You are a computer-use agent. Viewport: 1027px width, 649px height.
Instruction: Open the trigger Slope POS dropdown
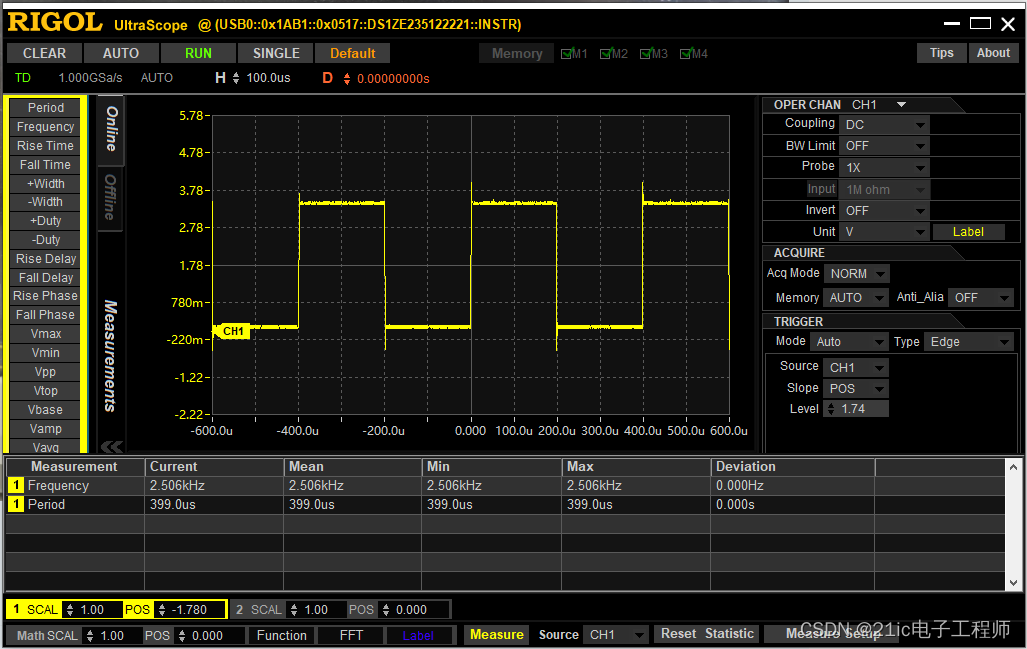pos(856,388)
